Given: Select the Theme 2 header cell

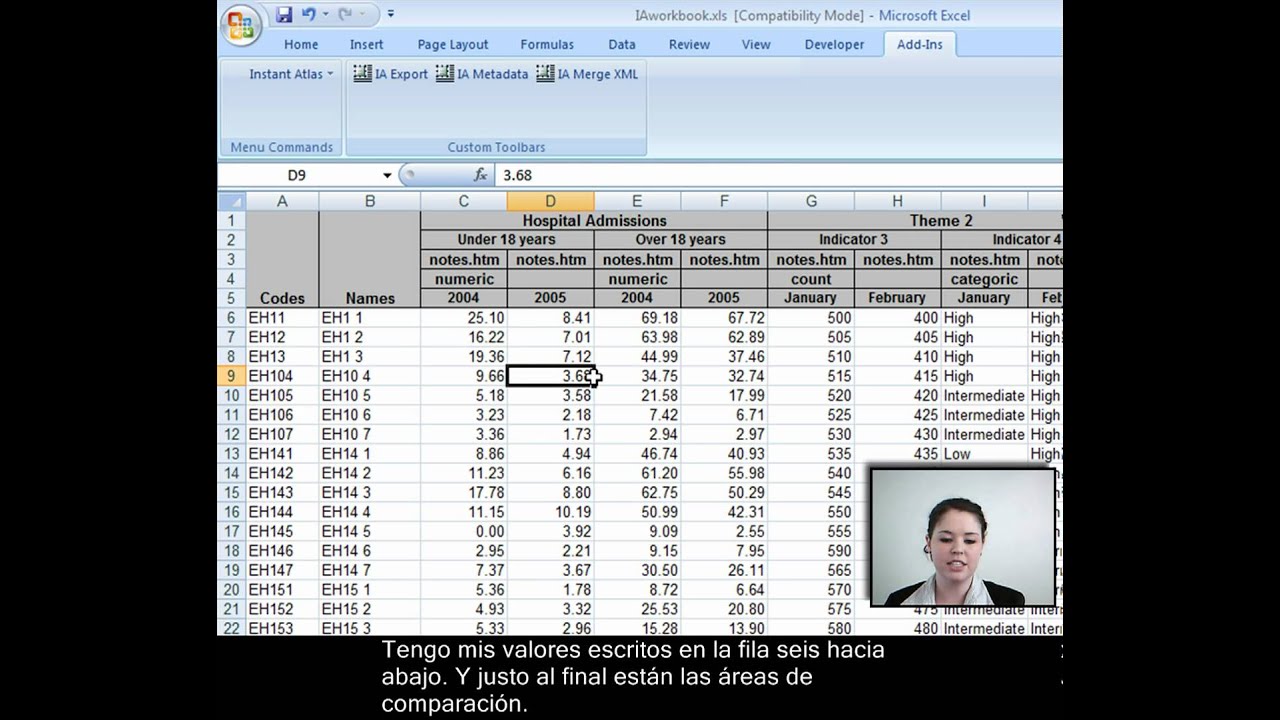Looking at the screenshot, I should point(941,221).
